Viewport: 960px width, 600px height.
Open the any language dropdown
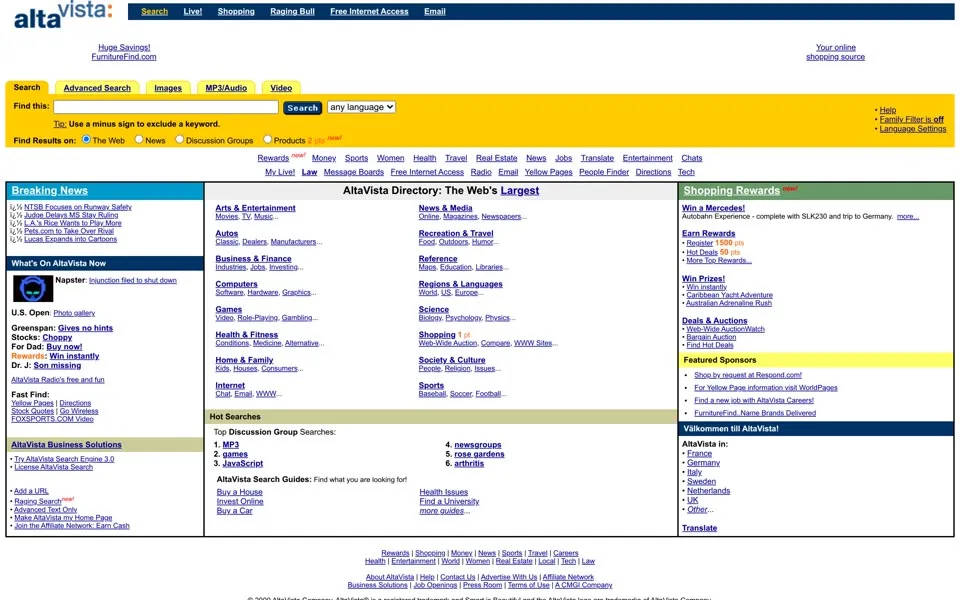[361, 107]
